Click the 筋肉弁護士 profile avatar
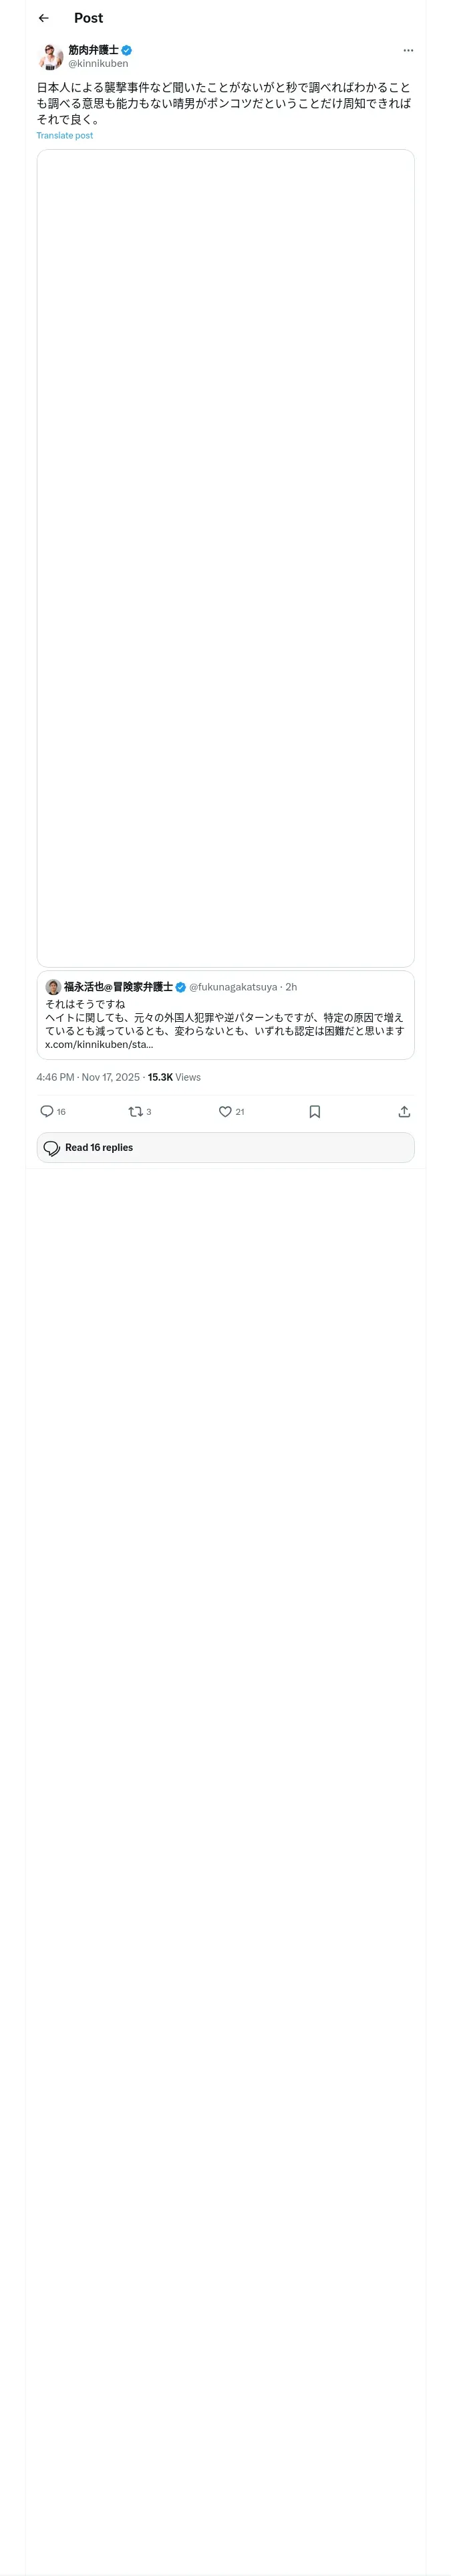Viewport: 451px width, 2576px height. [50, 56]
